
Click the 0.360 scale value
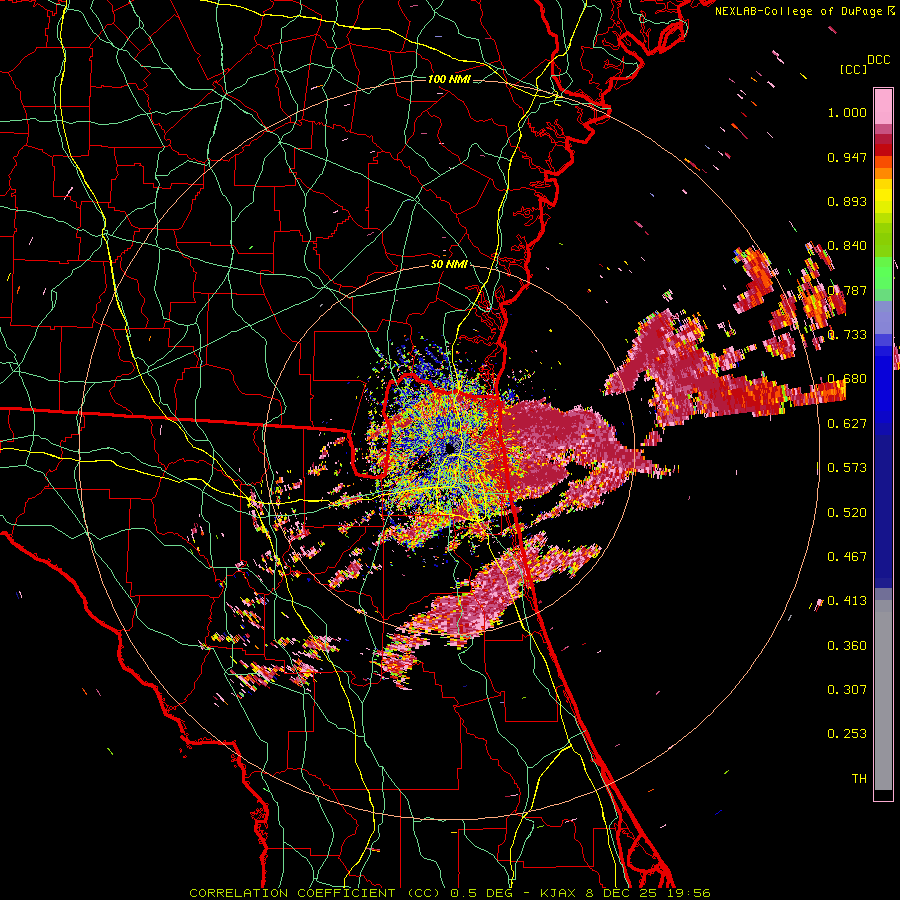847,646
